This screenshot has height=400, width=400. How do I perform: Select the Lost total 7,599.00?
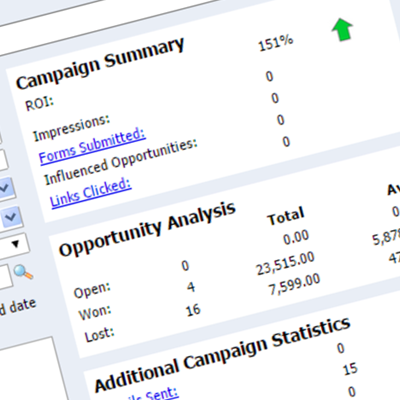[x=294, y=284]
